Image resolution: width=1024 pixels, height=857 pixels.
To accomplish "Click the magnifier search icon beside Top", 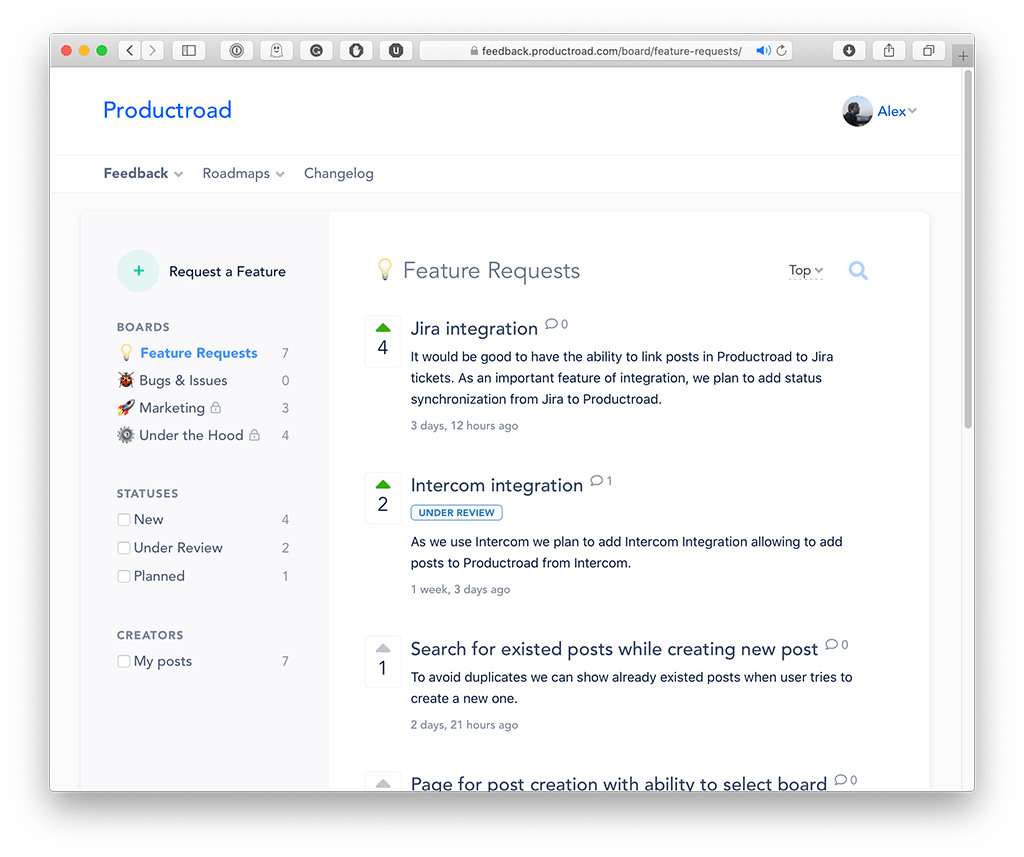I will click(x=858, y=270).
